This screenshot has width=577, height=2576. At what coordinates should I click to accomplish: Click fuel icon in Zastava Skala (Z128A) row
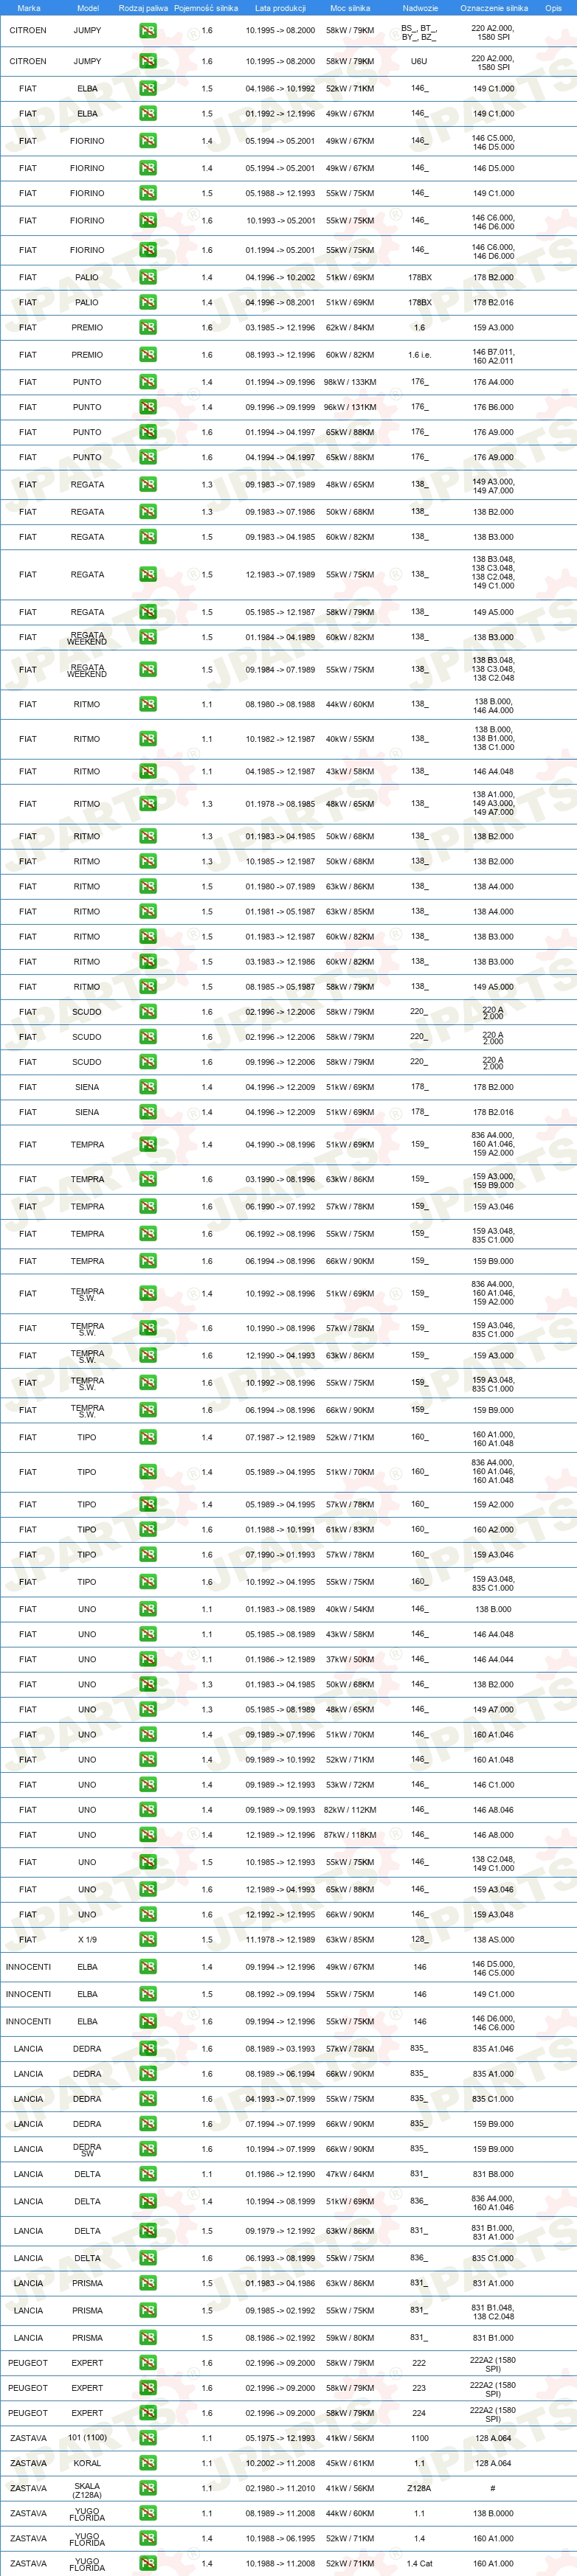coord(148,2488)
